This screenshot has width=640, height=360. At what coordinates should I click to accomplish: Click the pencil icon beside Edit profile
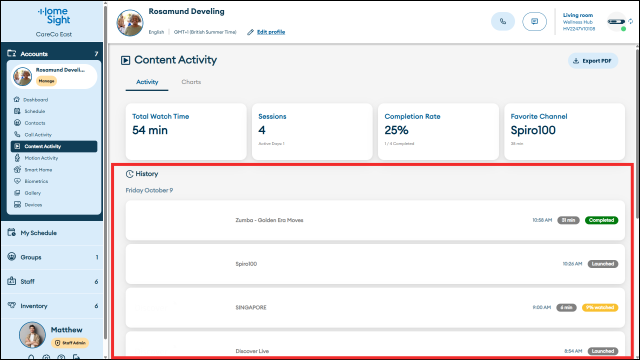250,32
